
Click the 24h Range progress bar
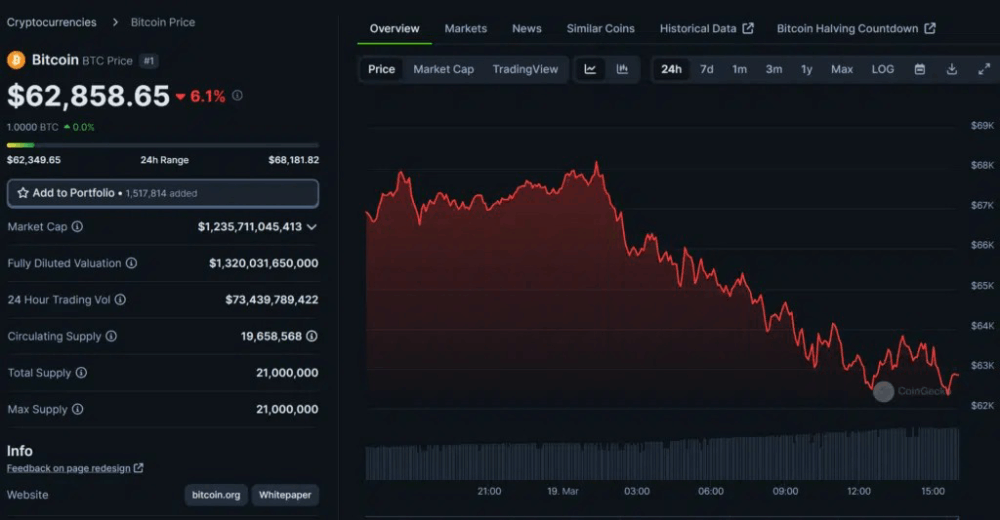click(163, 145)
